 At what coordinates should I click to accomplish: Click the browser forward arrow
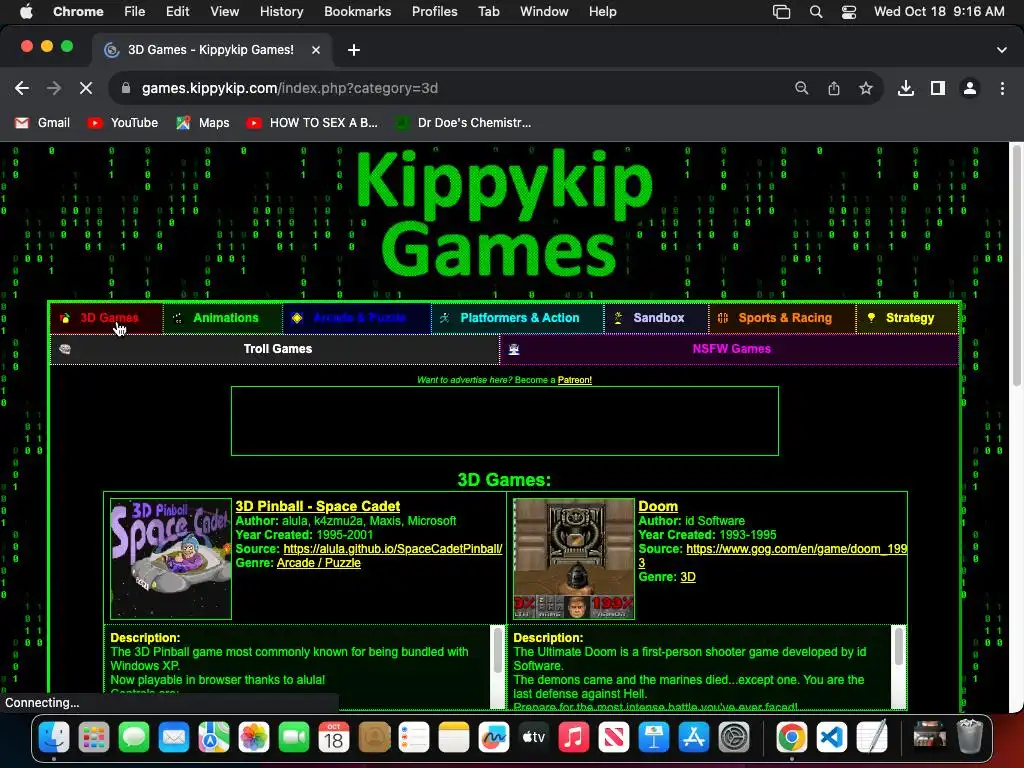click(x=54, y=88)
